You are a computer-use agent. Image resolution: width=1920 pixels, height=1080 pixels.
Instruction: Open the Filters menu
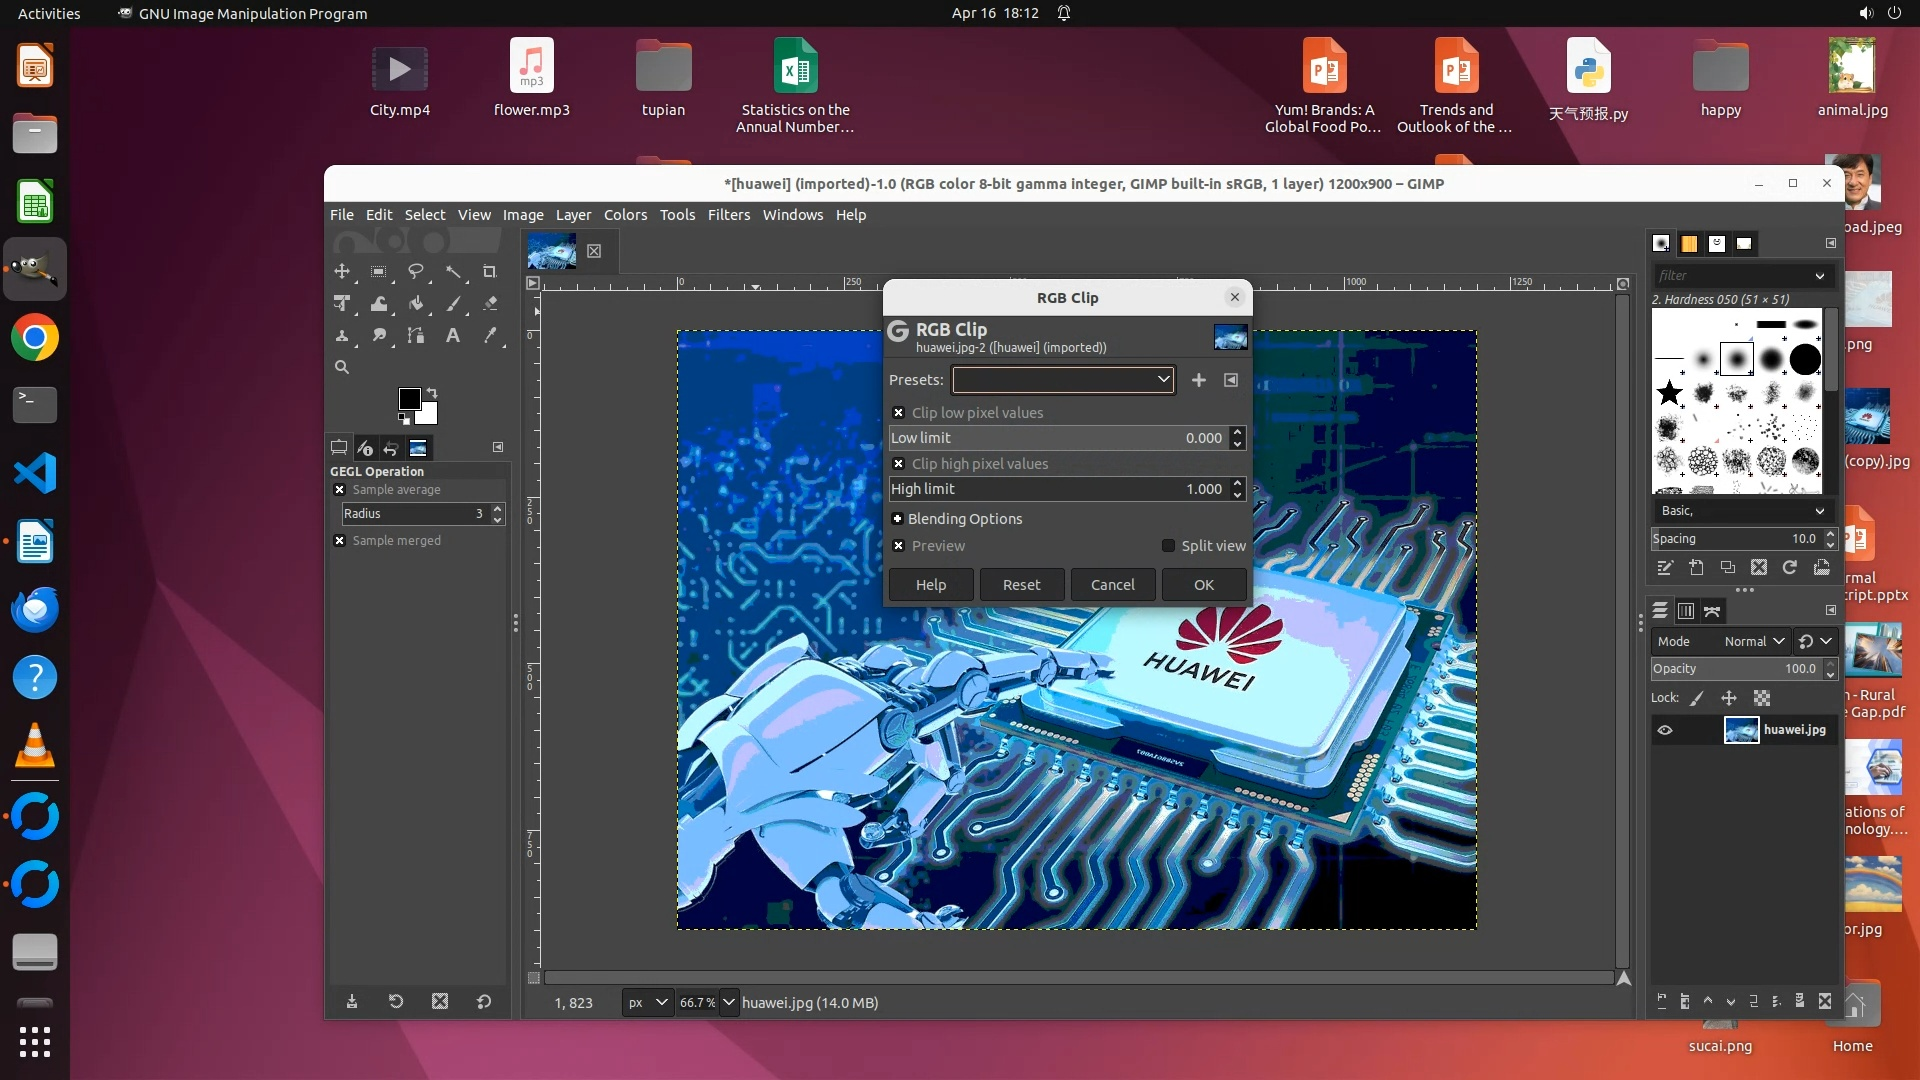click(x=728, y=215)
